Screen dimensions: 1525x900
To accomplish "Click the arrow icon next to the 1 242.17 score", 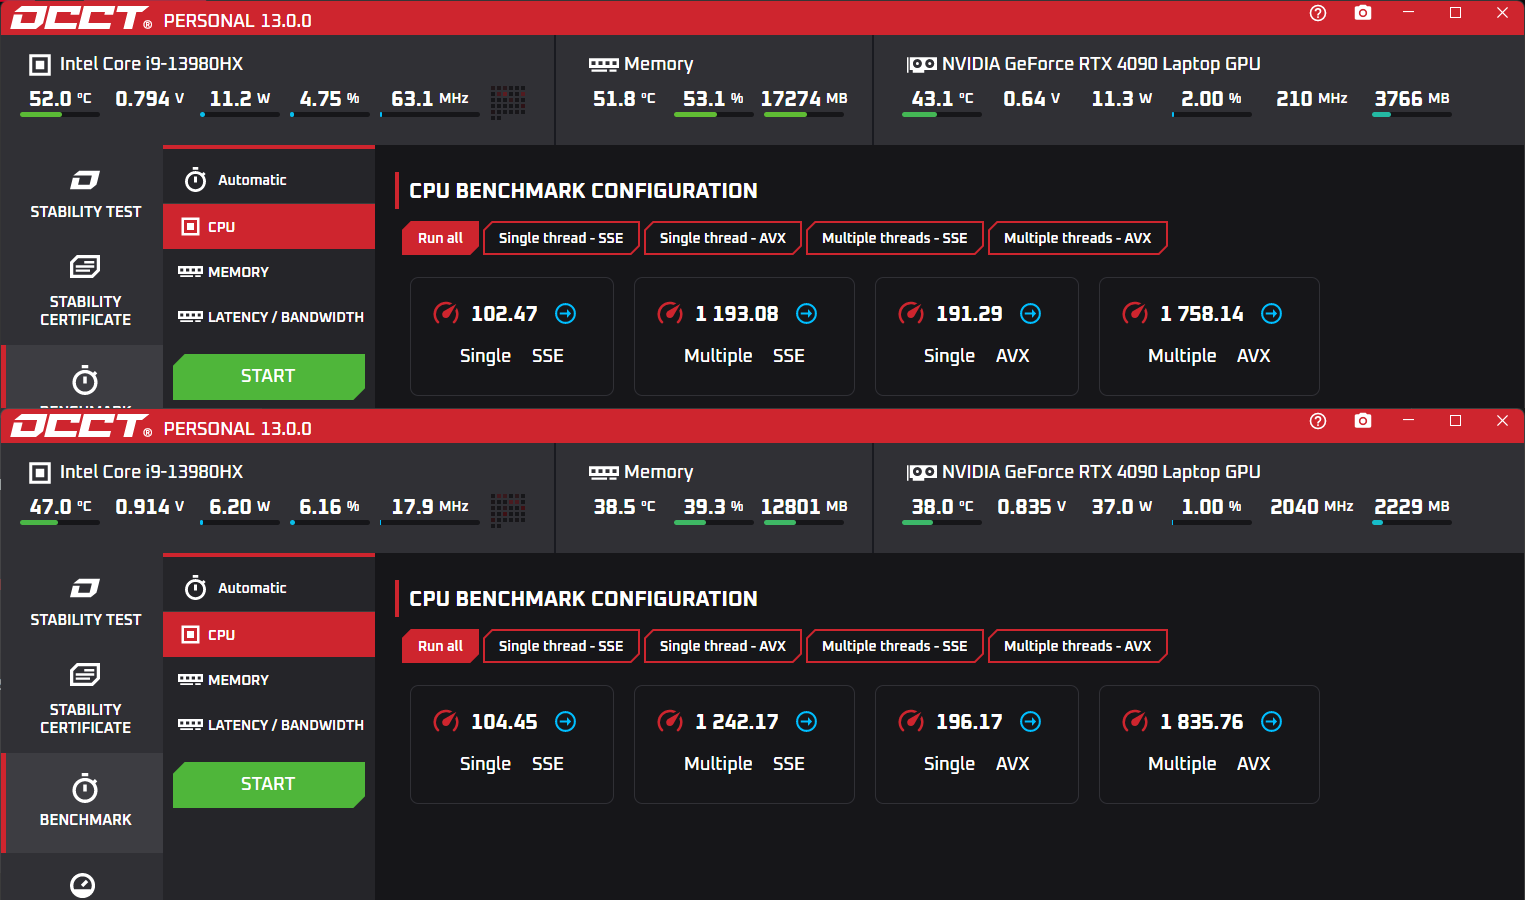I will pyautogui.click(x=807, y=722).
